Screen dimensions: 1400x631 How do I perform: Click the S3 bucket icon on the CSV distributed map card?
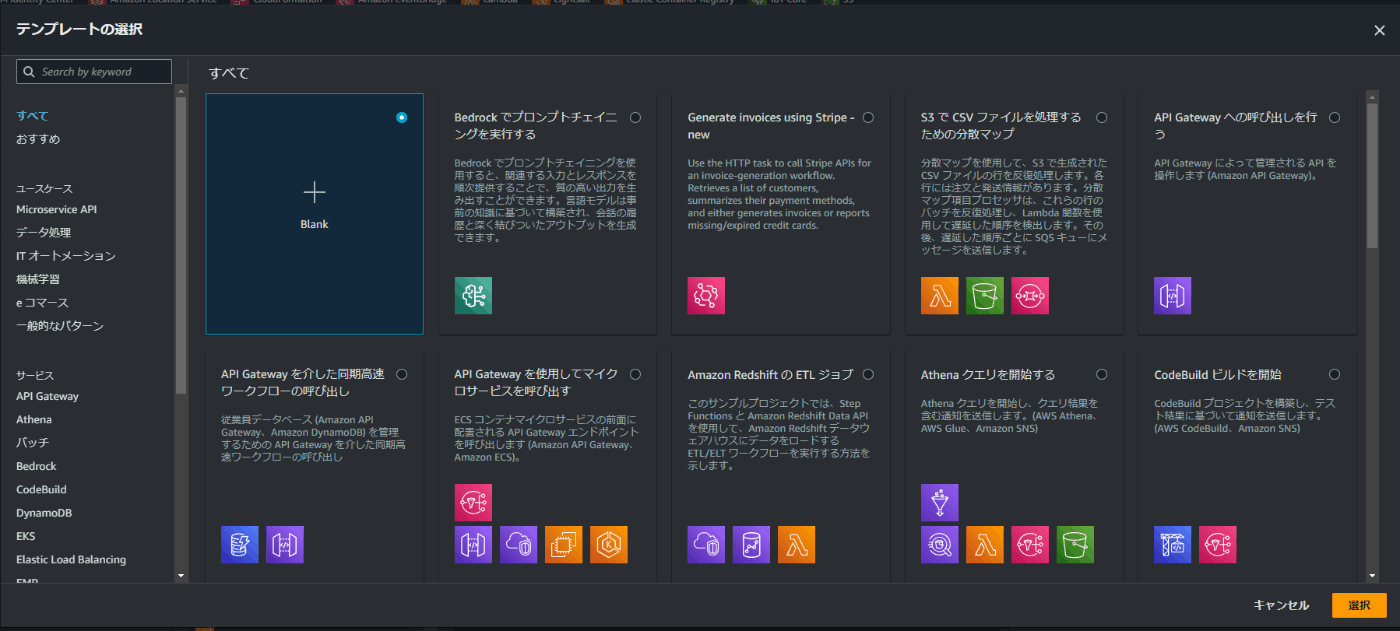pos(985,296)
